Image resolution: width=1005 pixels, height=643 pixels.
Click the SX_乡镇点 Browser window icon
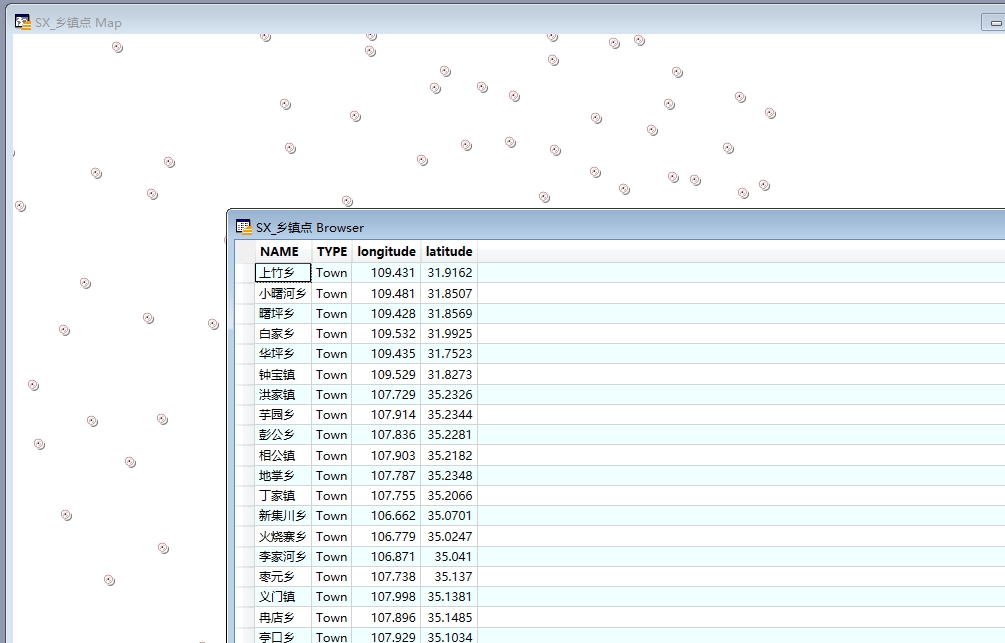(x=243, y=227)
